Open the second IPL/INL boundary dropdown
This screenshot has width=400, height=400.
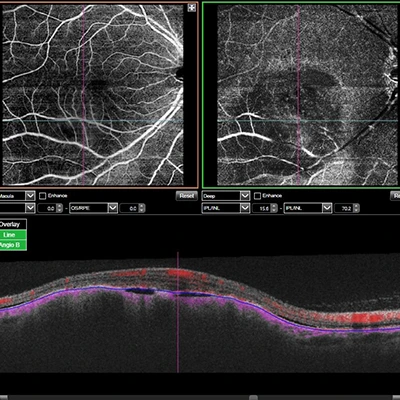pos(307,208)
